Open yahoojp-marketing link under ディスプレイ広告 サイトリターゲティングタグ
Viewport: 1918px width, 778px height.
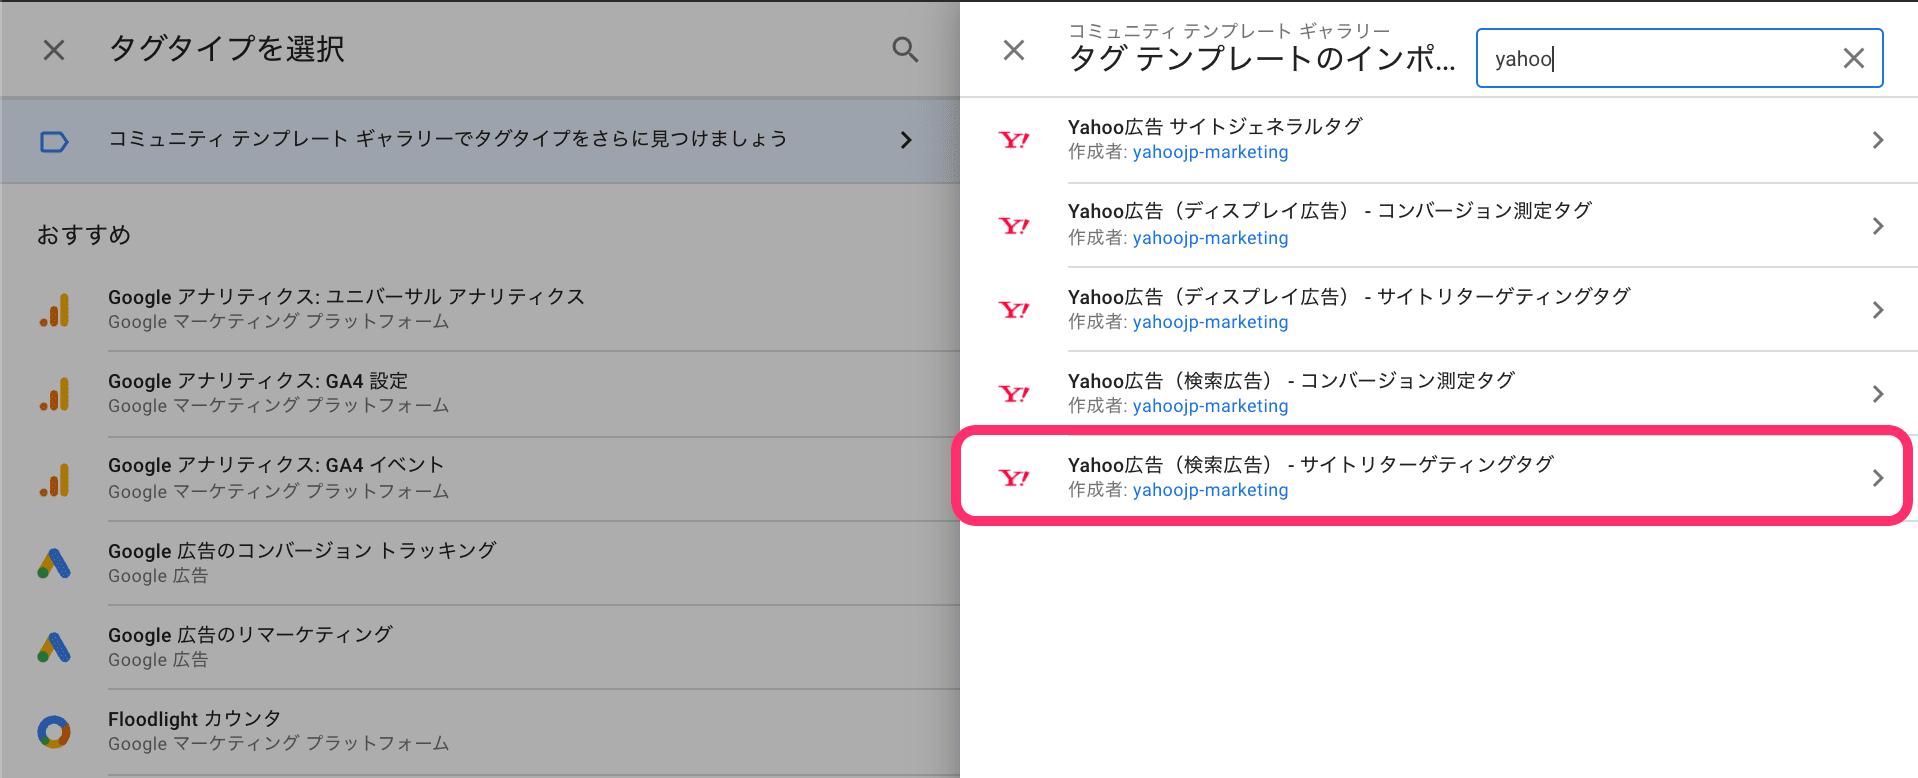(1210, 322)
